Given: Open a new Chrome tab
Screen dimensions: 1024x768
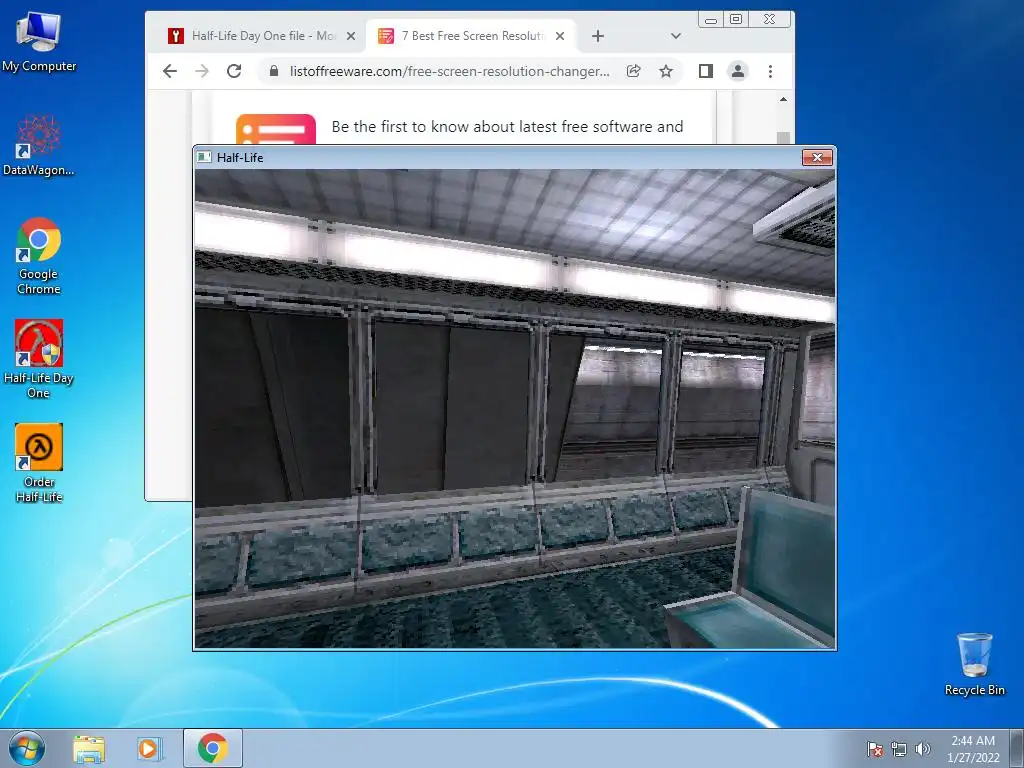Looking at the screenshot, I should (x=598, y=36).
